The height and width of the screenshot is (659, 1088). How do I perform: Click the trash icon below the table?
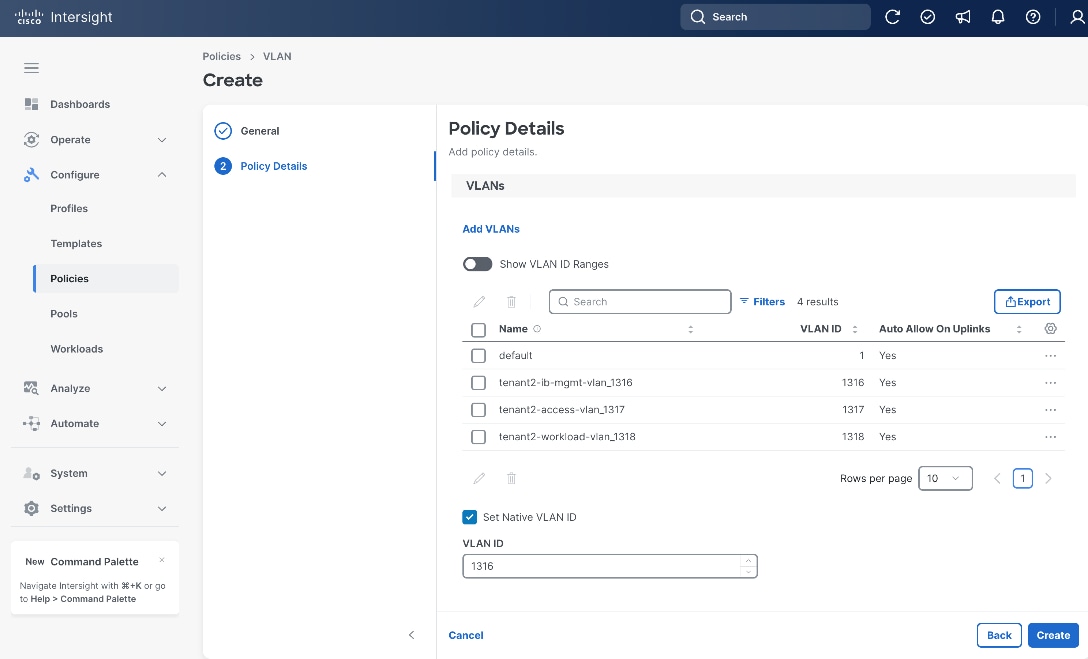coord(511,478)
